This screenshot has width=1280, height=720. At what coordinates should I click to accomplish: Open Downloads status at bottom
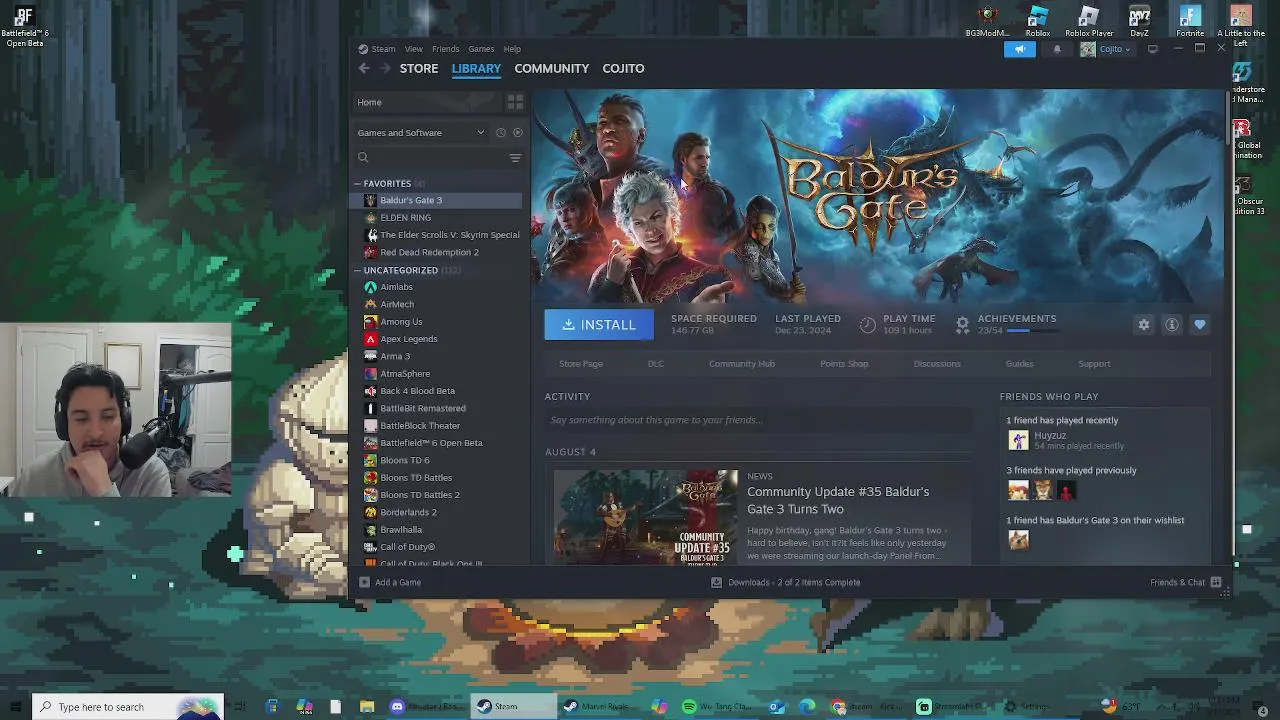786,582
